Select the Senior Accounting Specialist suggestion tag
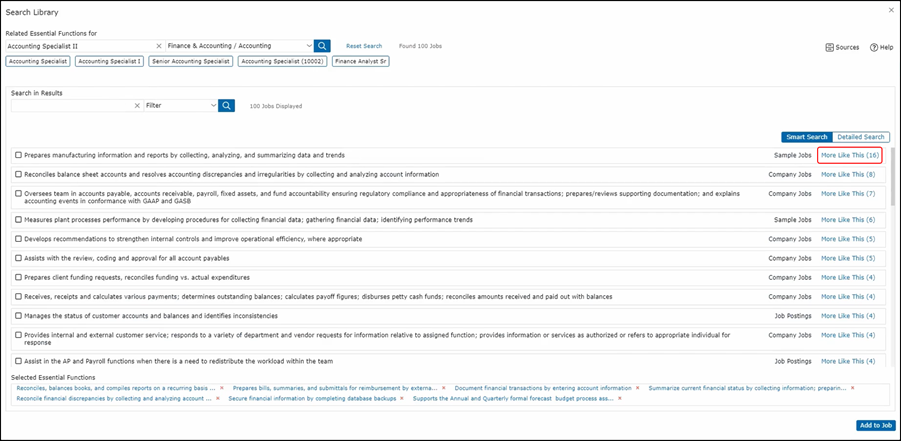Image resolution: width=901 pixels, height=441 pixels. (191, 61)
